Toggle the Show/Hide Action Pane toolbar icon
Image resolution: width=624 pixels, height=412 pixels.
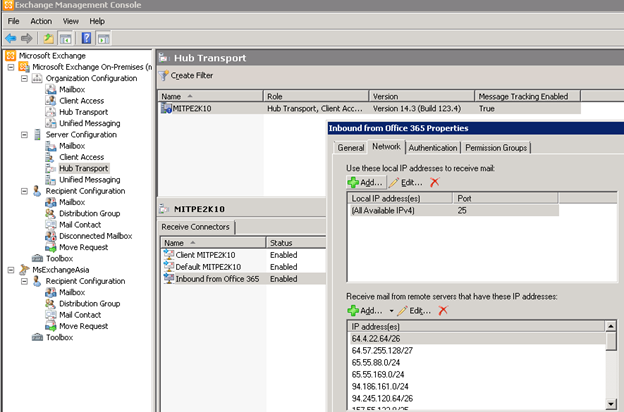(x=103, y=39)
